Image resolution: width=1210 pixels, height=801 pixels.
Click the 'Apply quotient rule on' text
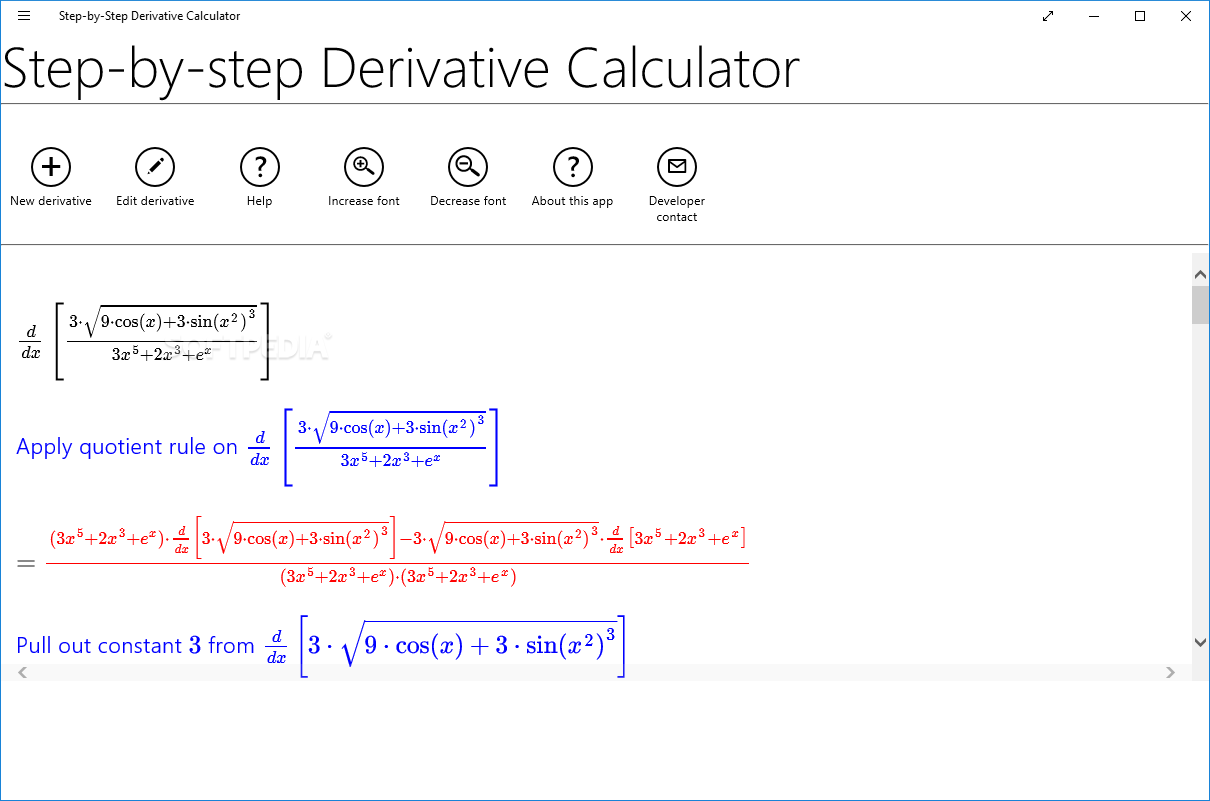[x=127, y=447]
